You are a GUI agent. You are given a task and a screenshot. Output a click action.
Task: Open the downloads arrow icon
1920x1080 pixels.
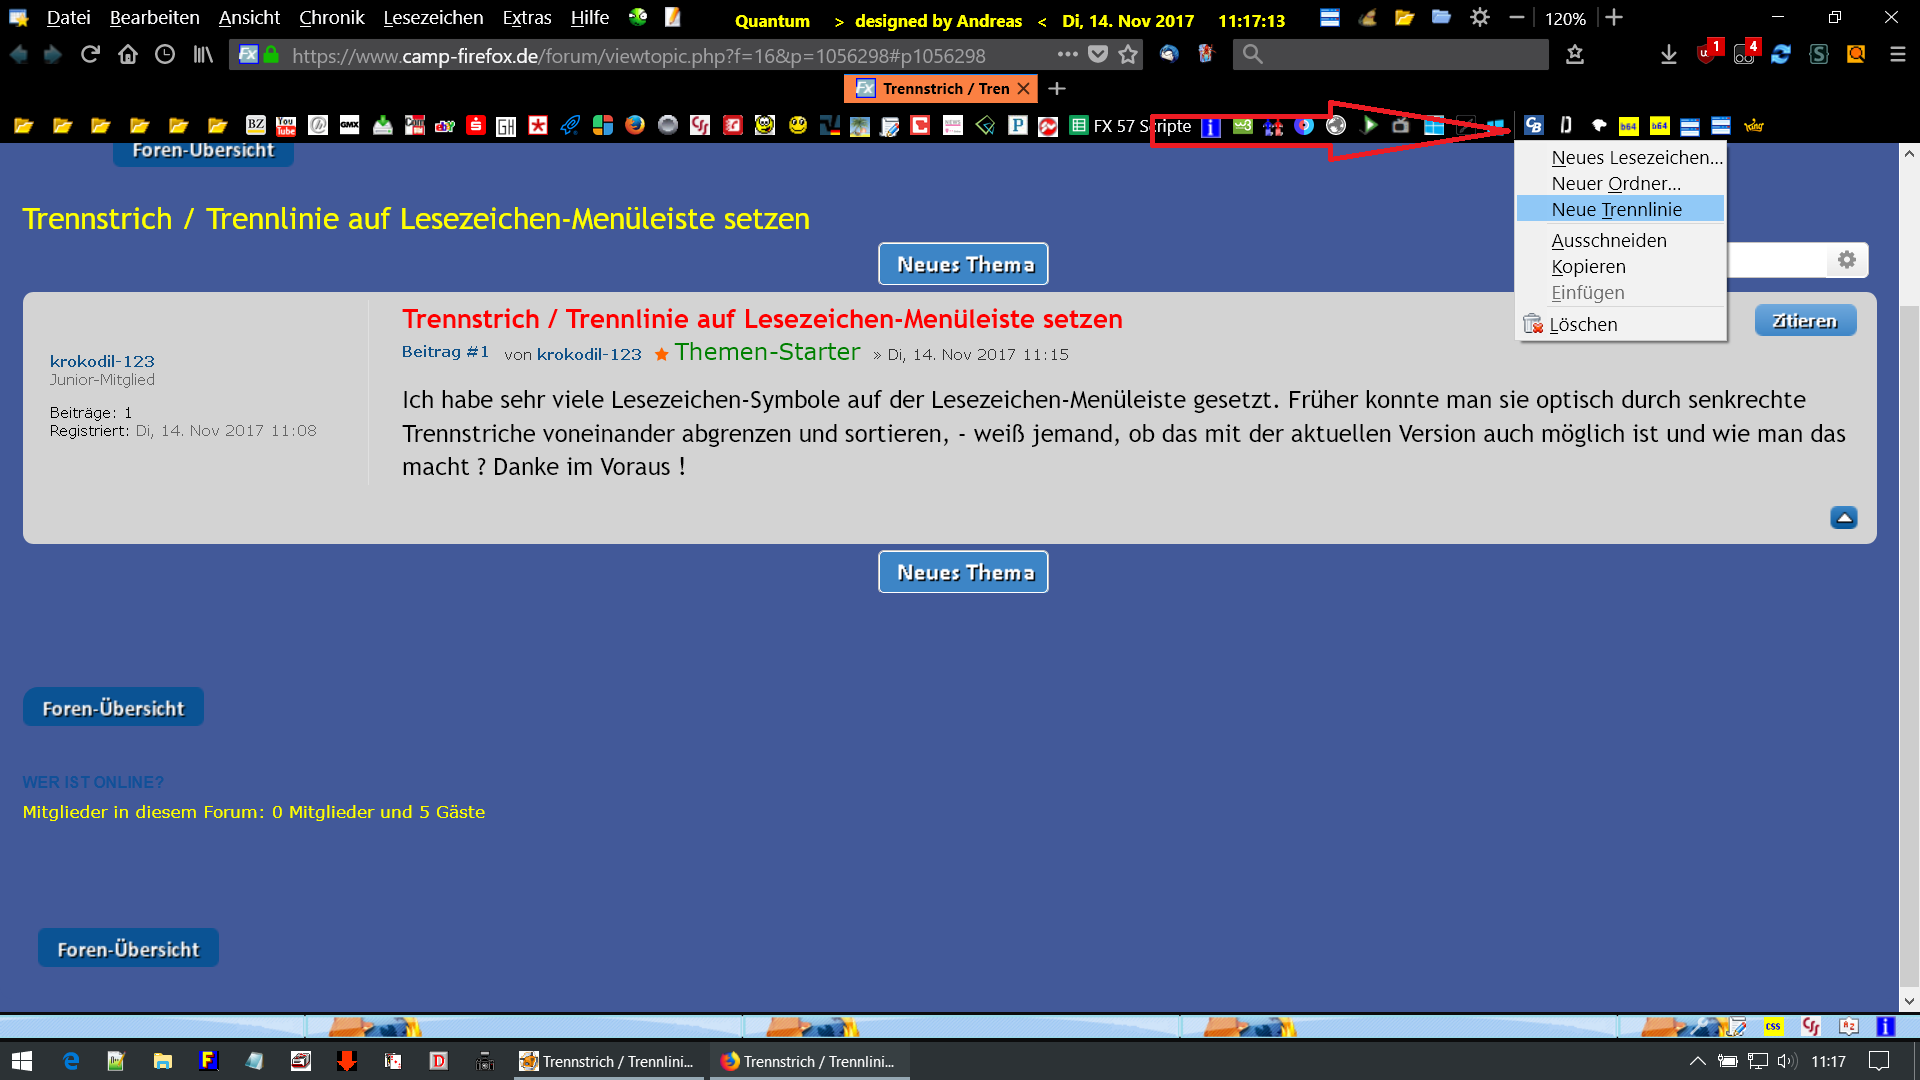coord(1668,55)
